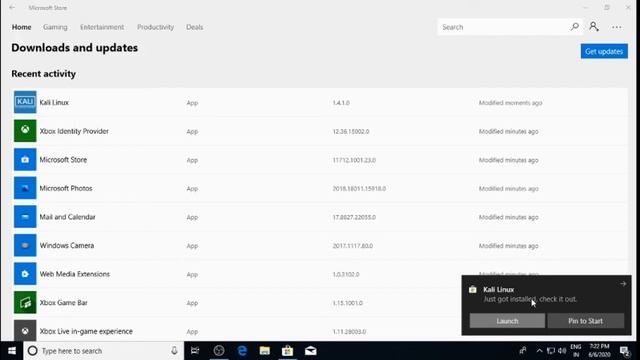Click the Get updates button
Image resolution: width=640 pixels, height=360 pixels.
604,51
